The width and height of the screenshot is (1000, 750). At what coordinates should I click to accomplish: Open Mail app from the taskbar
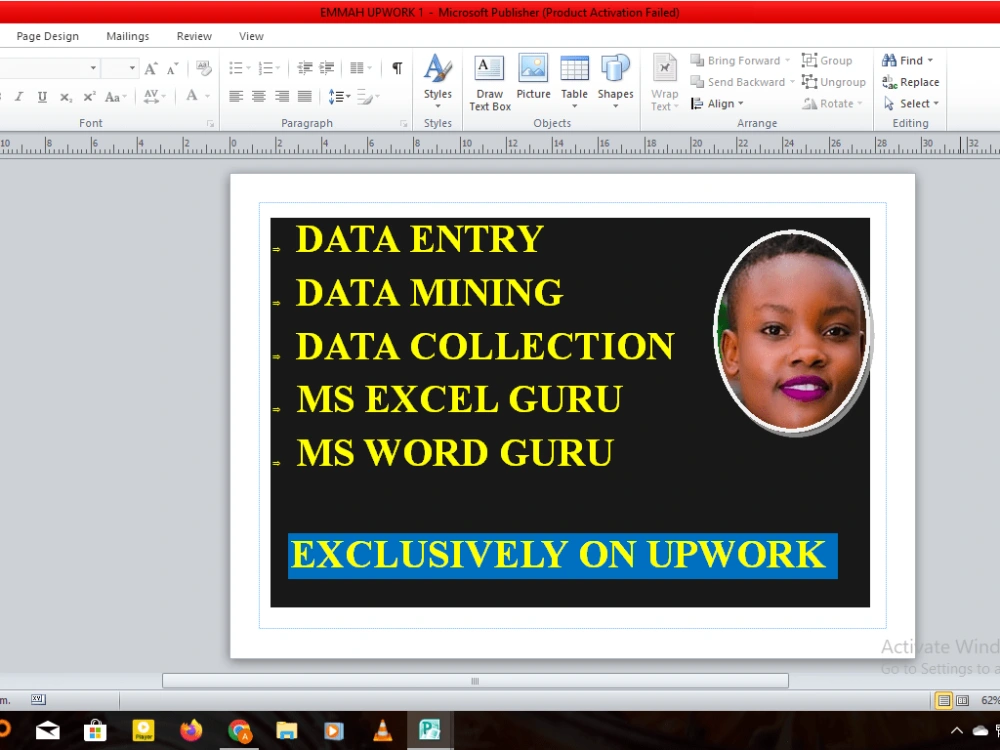48,730
